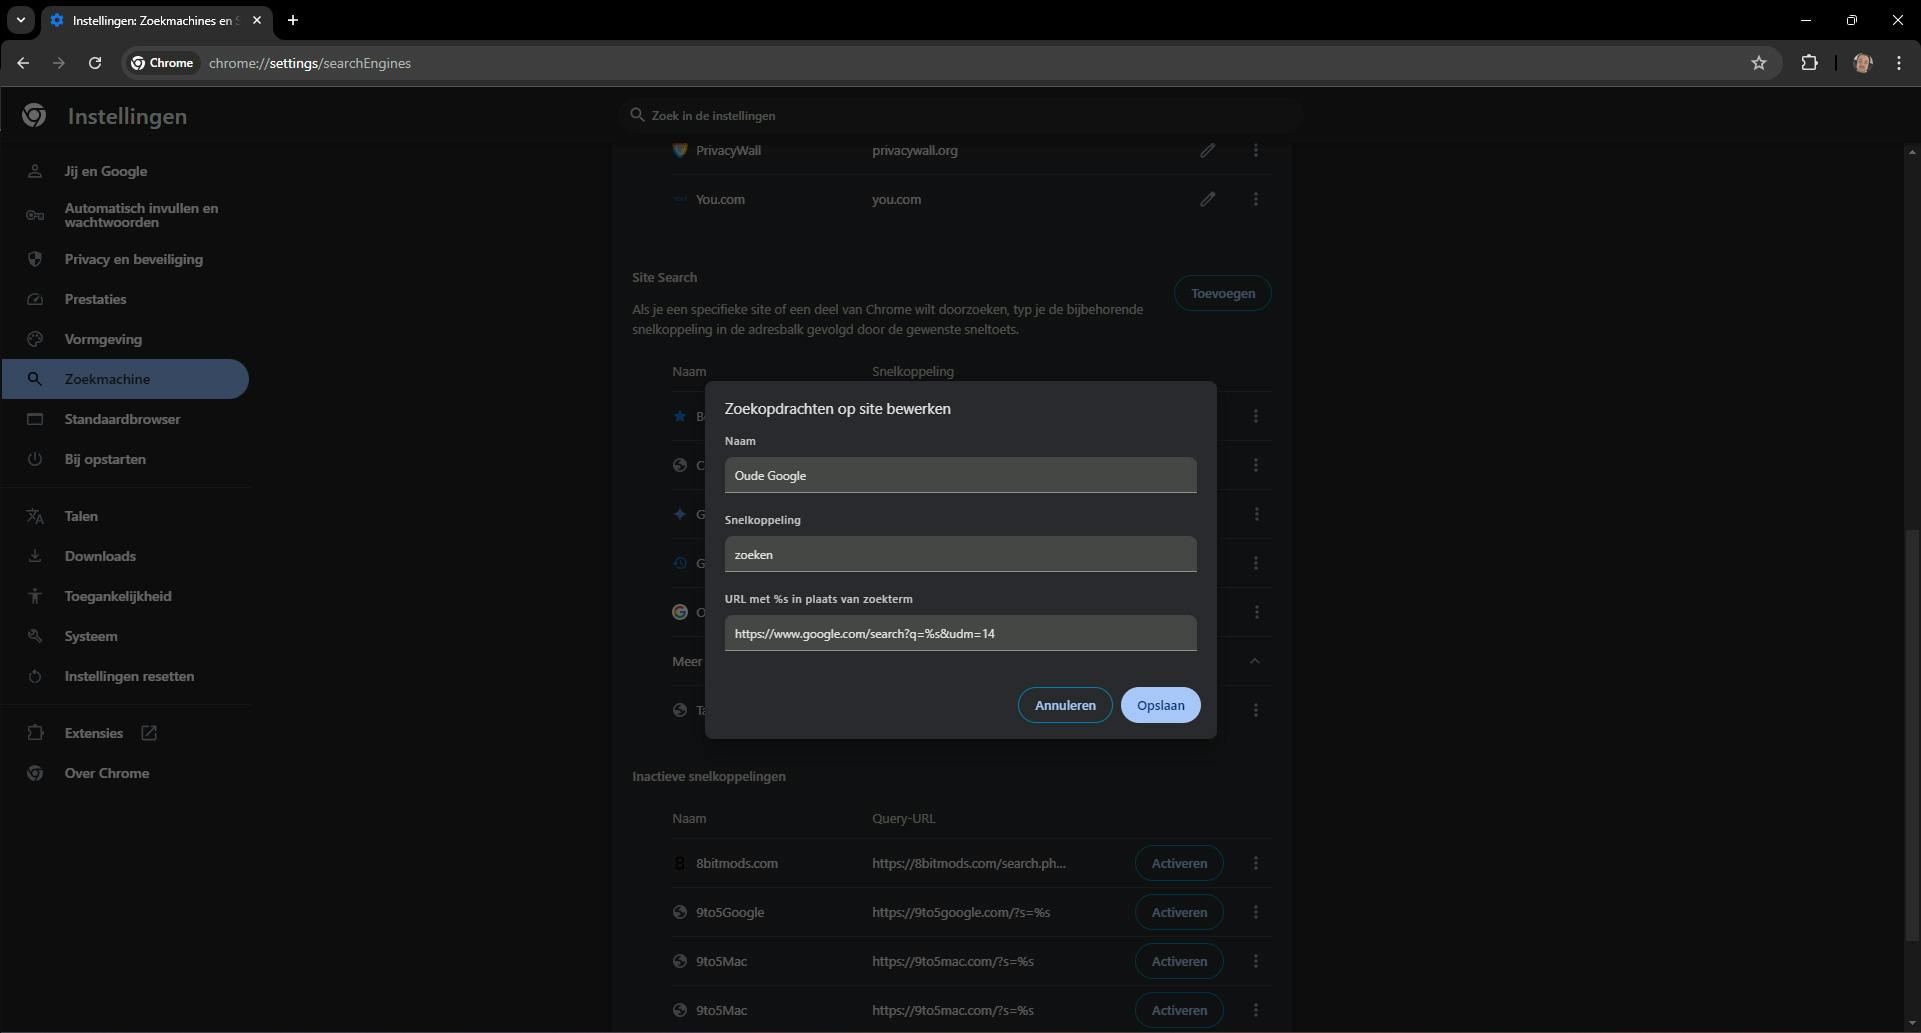
Task: Click the Site Search heading
Action: (665, 277)
